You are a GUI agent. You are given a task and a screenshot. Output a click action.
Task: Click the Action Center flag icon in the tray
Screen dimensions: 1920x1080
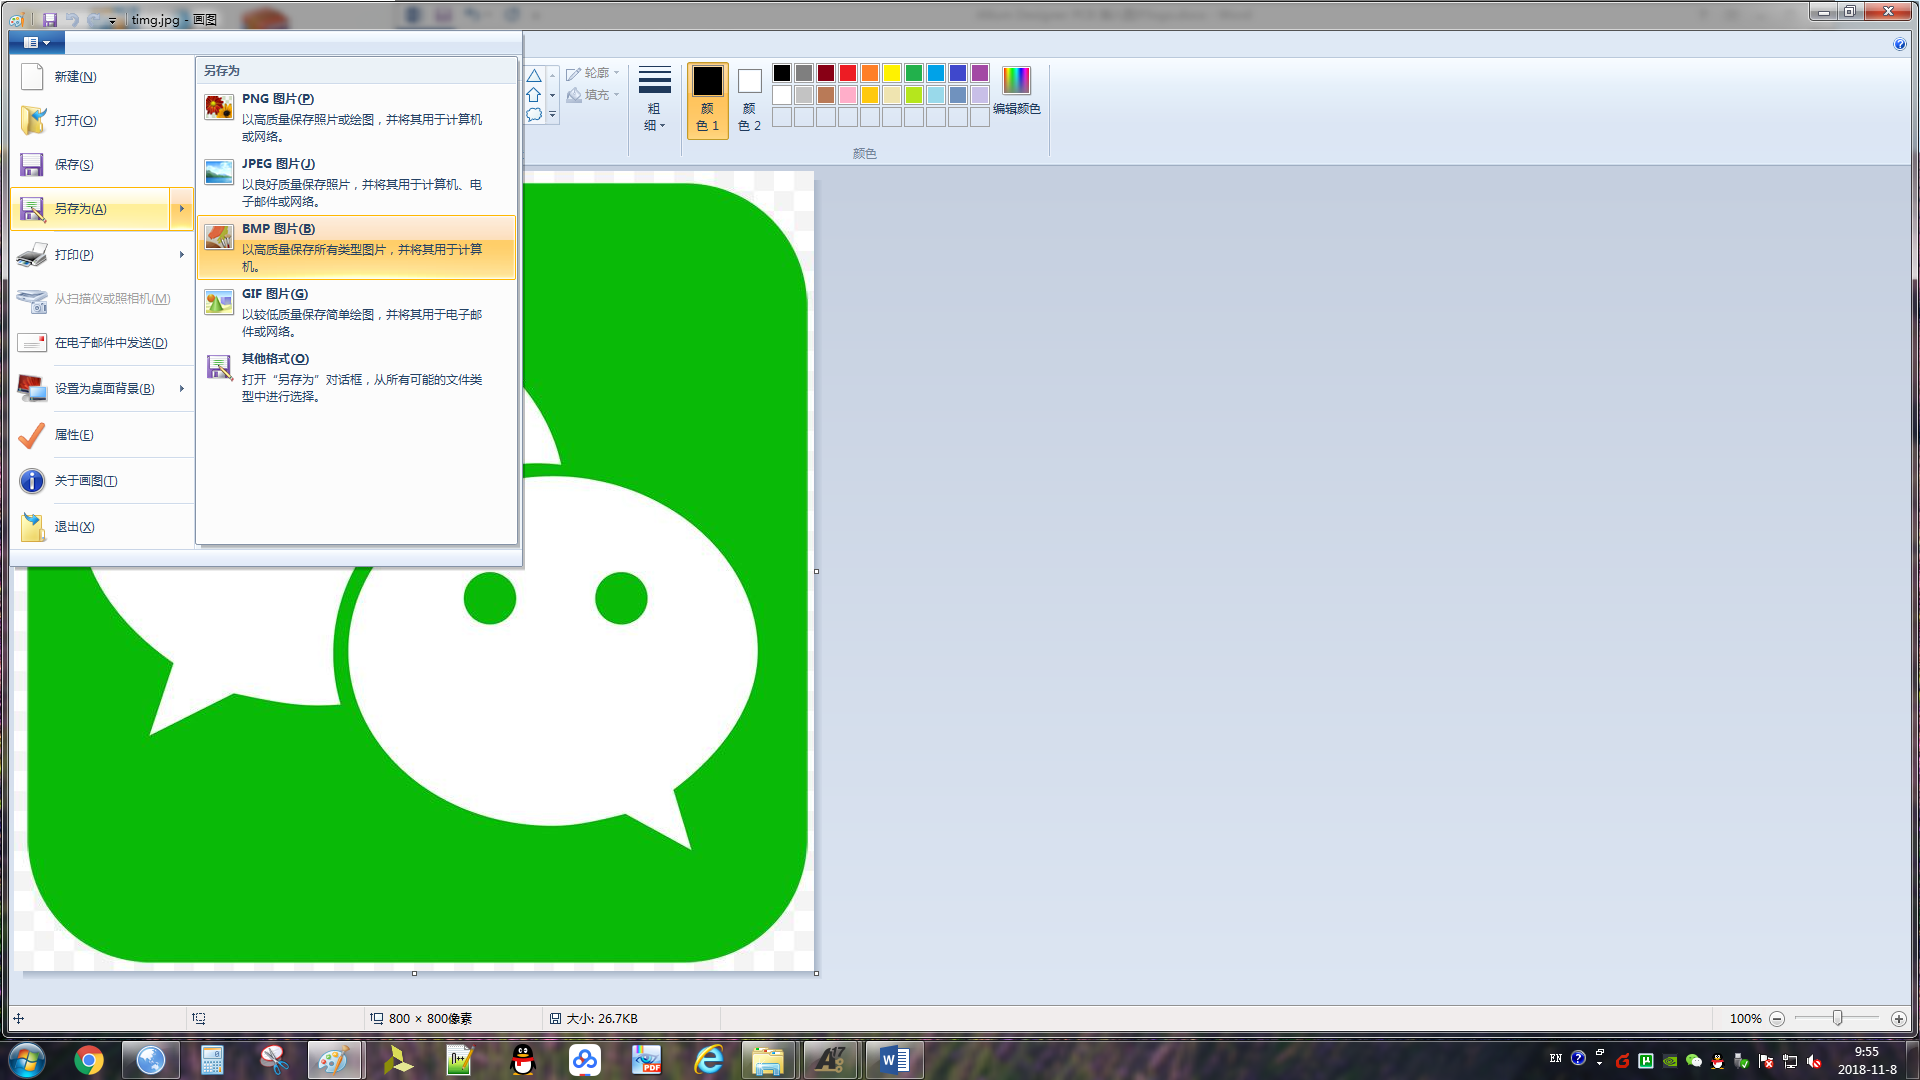tap(1766, 1061)
